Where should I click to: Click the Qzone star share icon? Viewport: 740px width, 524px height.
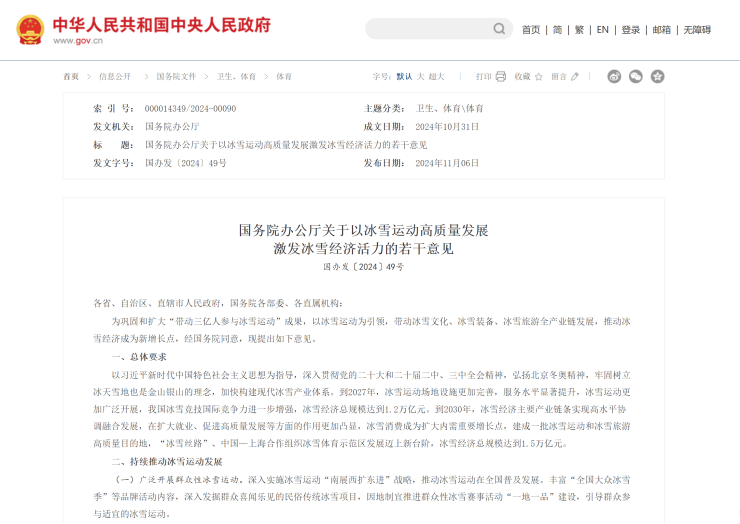point(657,76)
